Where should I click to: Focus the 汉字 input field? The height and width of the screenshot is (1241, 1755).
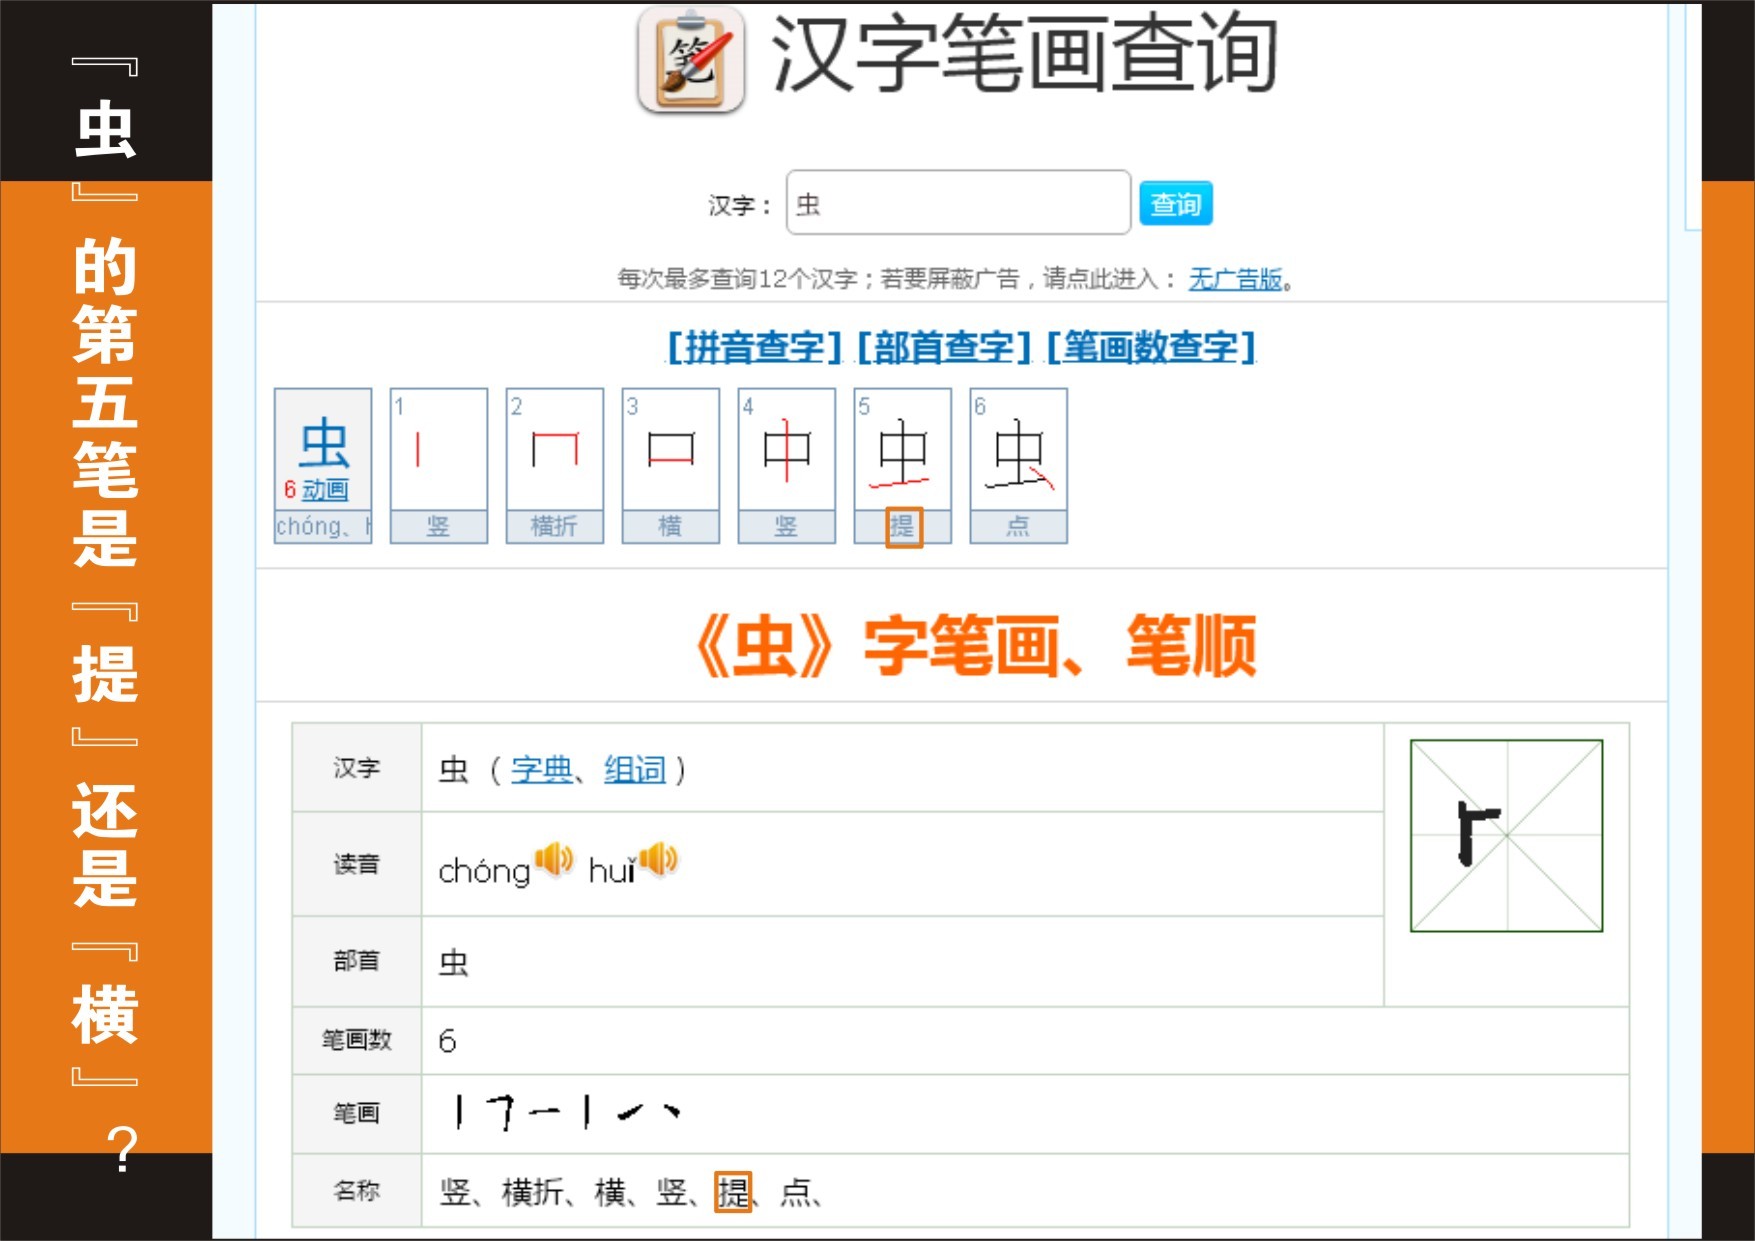tap(957, 203)
